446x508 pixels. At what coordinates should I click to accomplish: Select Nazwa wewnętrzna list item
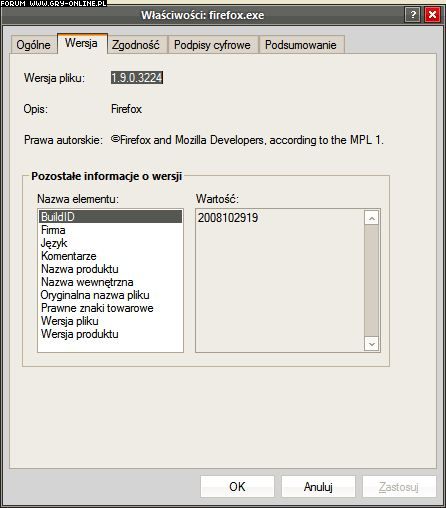(x=110, y=282)
